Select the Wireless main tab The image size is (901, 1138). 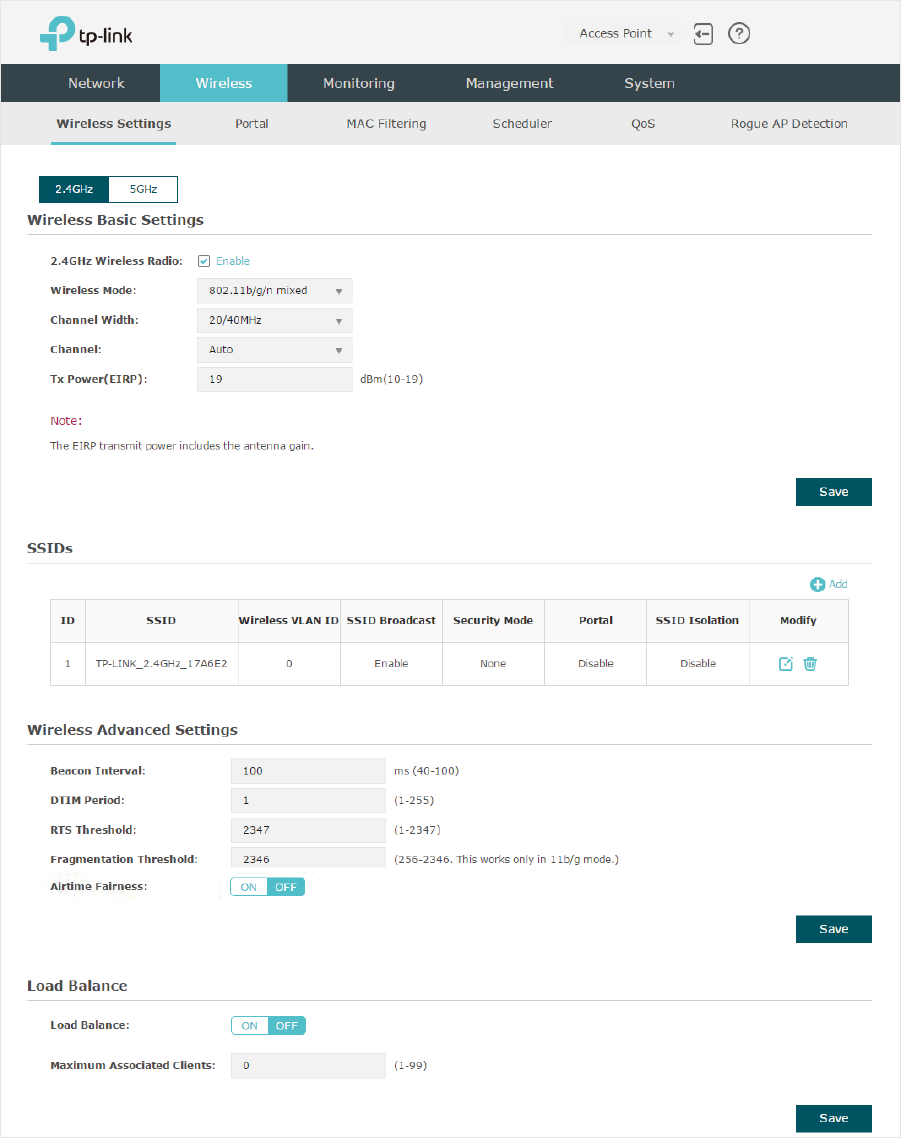coord(224,83)
